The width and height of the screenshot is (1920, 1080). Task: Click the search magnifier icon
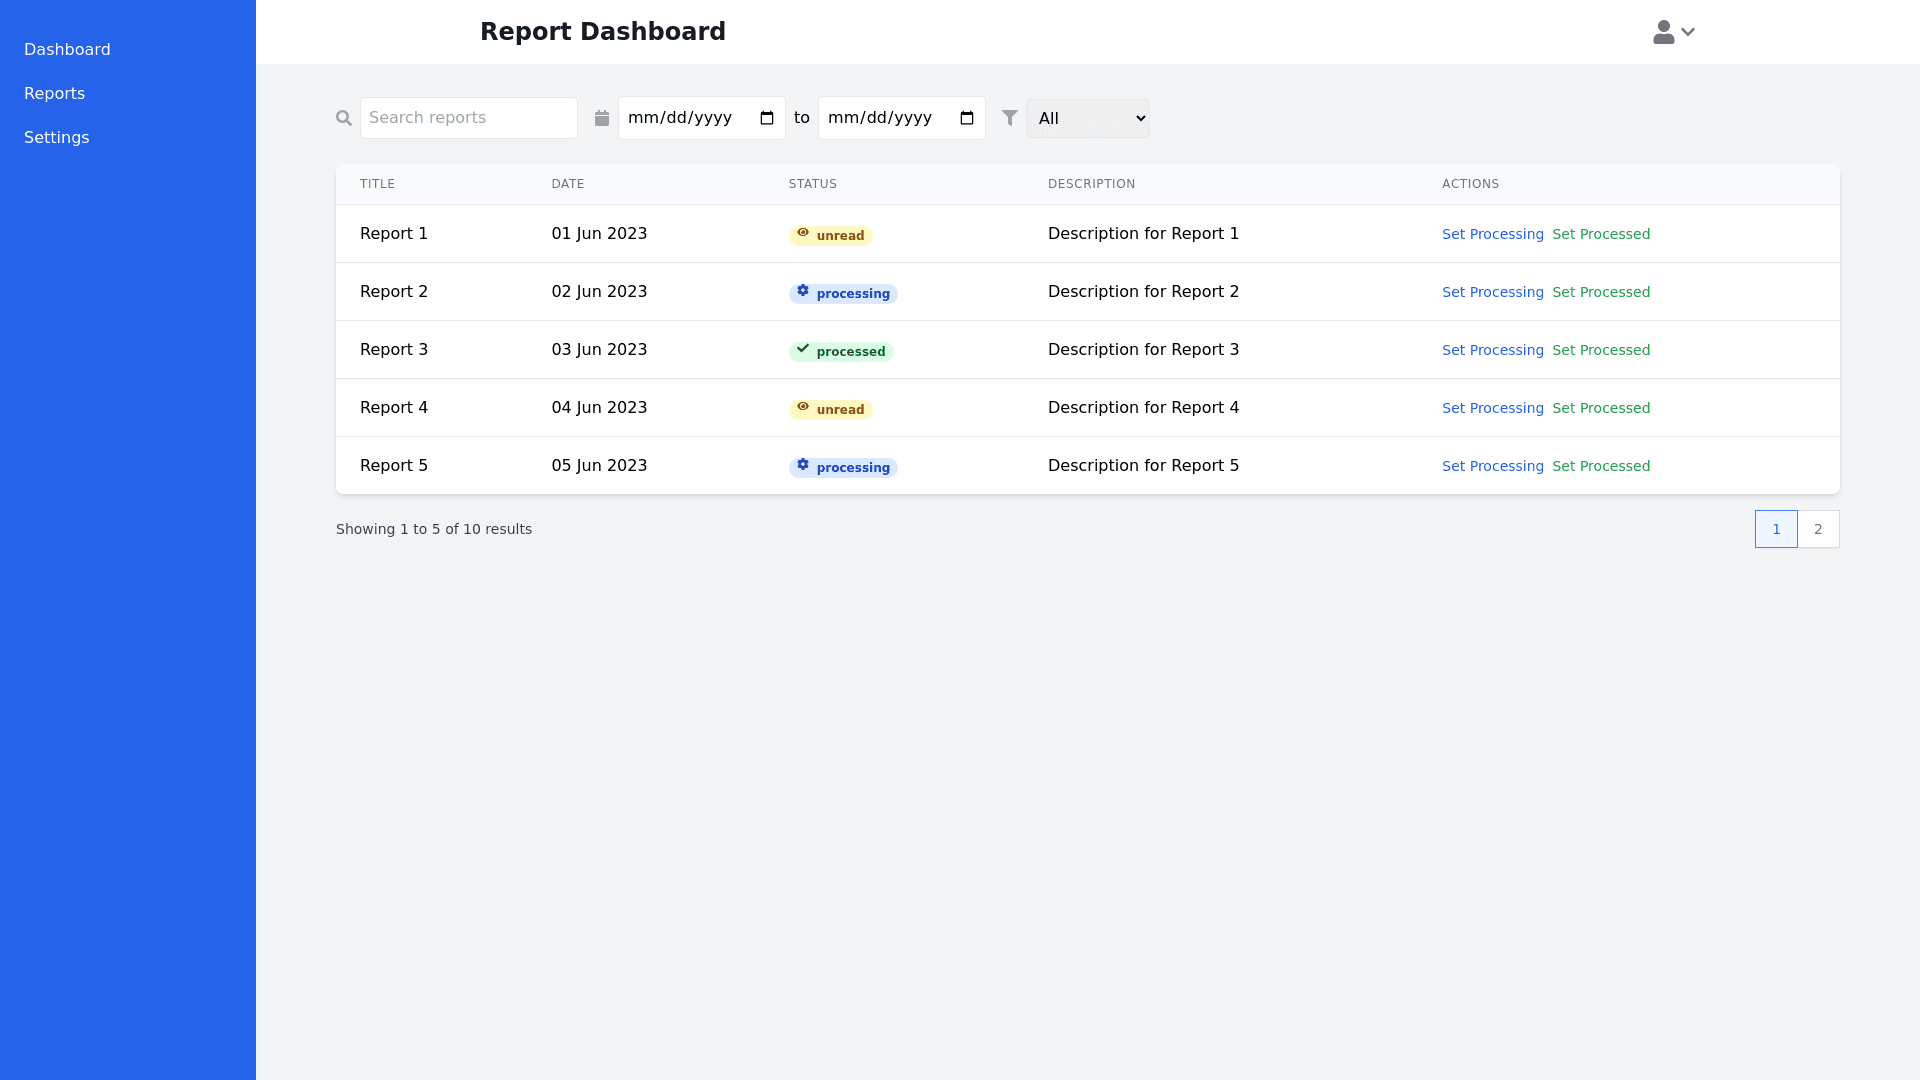click(x=344, y=118)
